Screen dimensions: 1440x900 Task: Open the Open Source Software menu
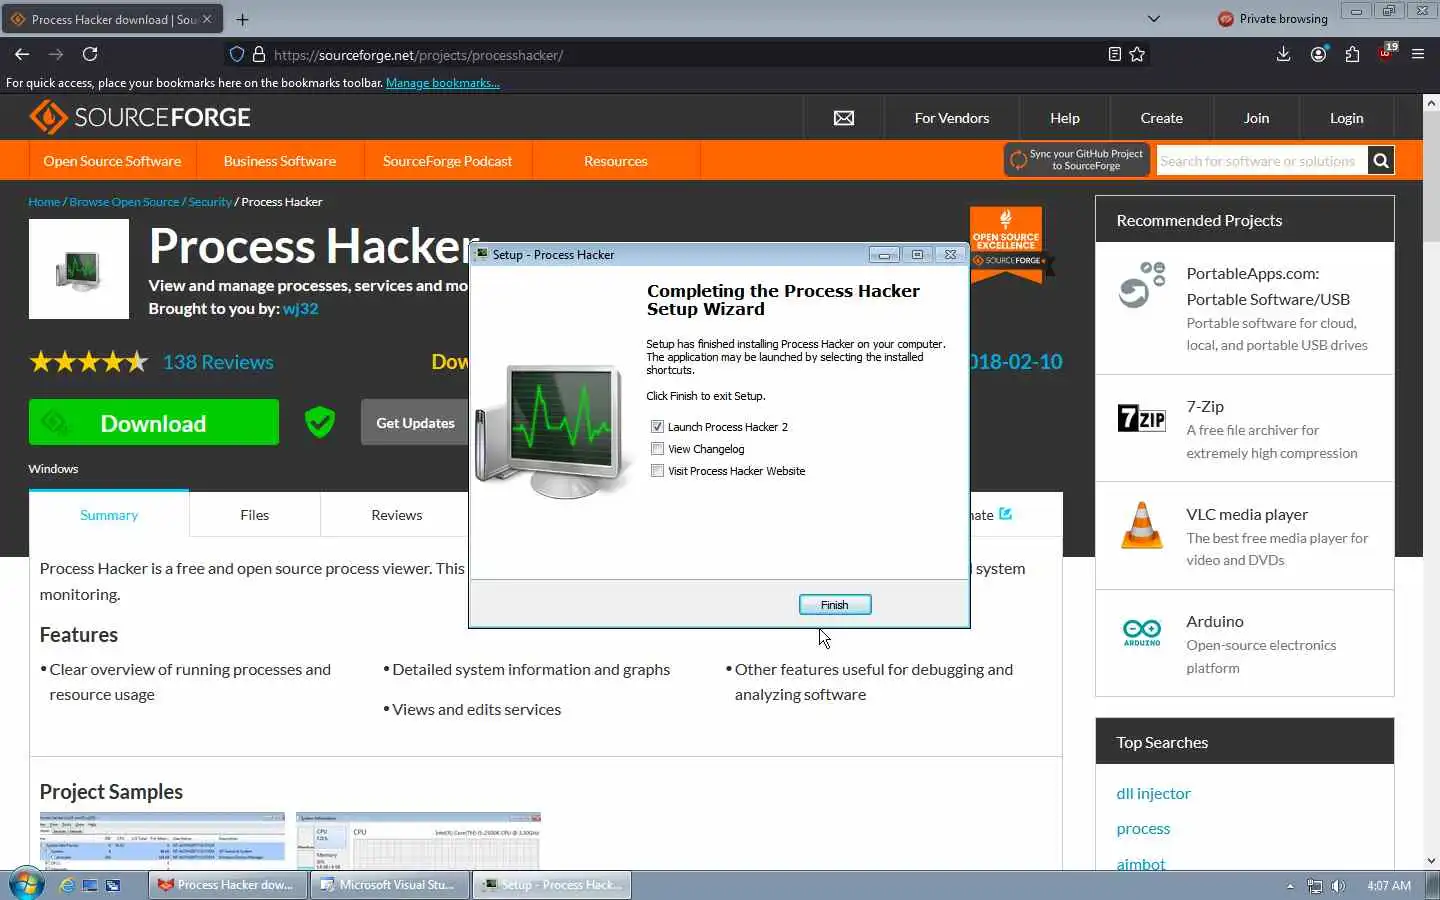112,161
